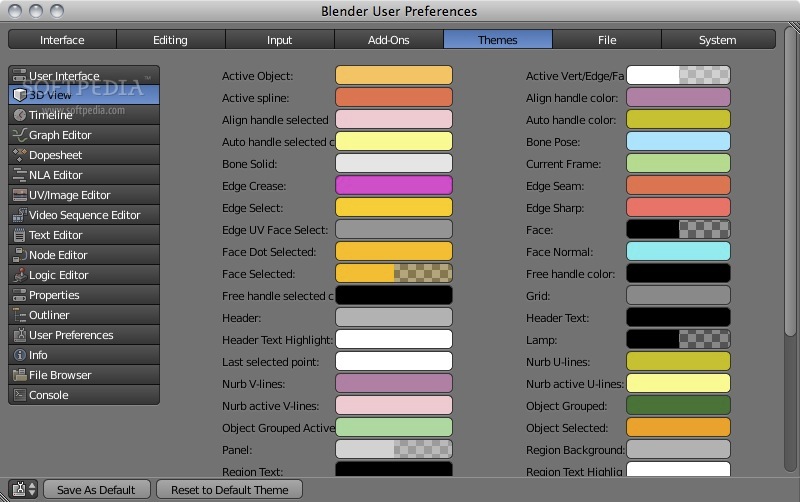Edit the Header Text Highlight swatch
800x502 pixels.
pyautogui.click(x=394, y=339)
